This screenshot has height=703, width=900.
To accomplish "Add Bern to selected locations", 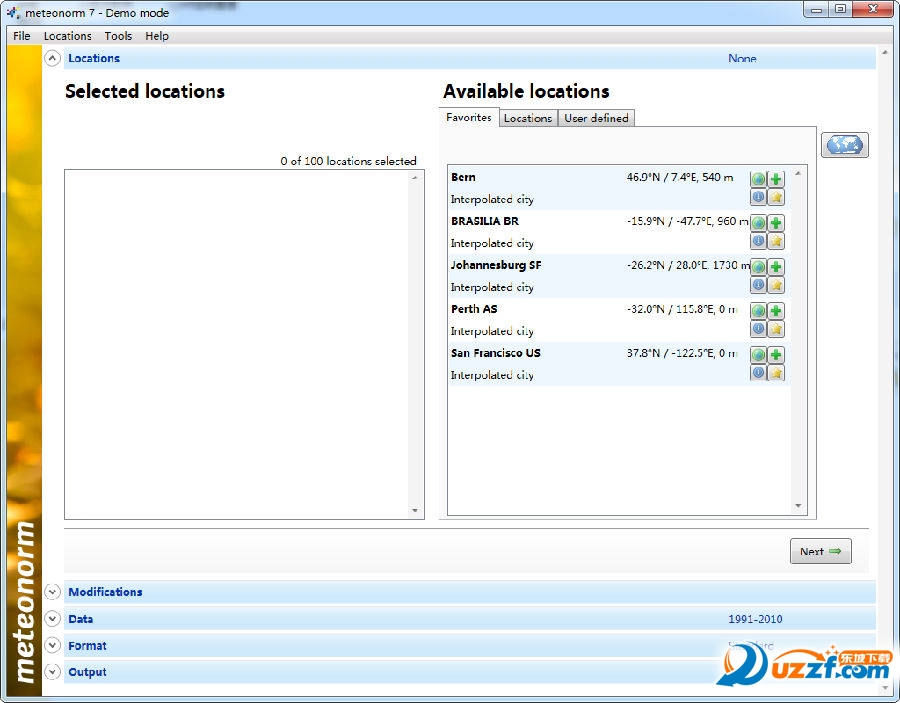I will click(776, 179).
